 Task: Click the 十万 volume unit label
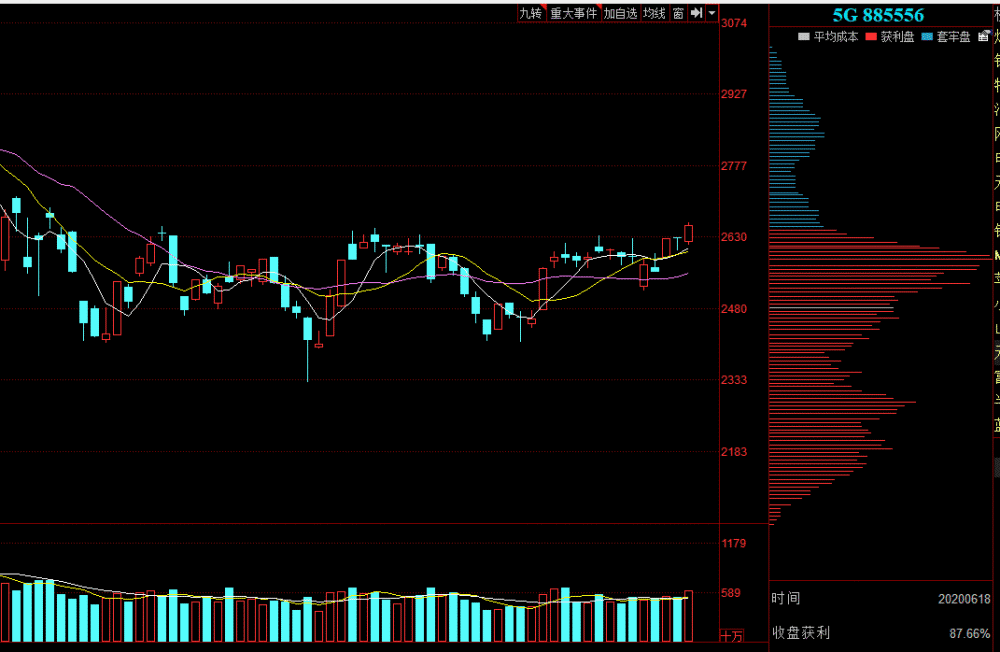[732, 636]
